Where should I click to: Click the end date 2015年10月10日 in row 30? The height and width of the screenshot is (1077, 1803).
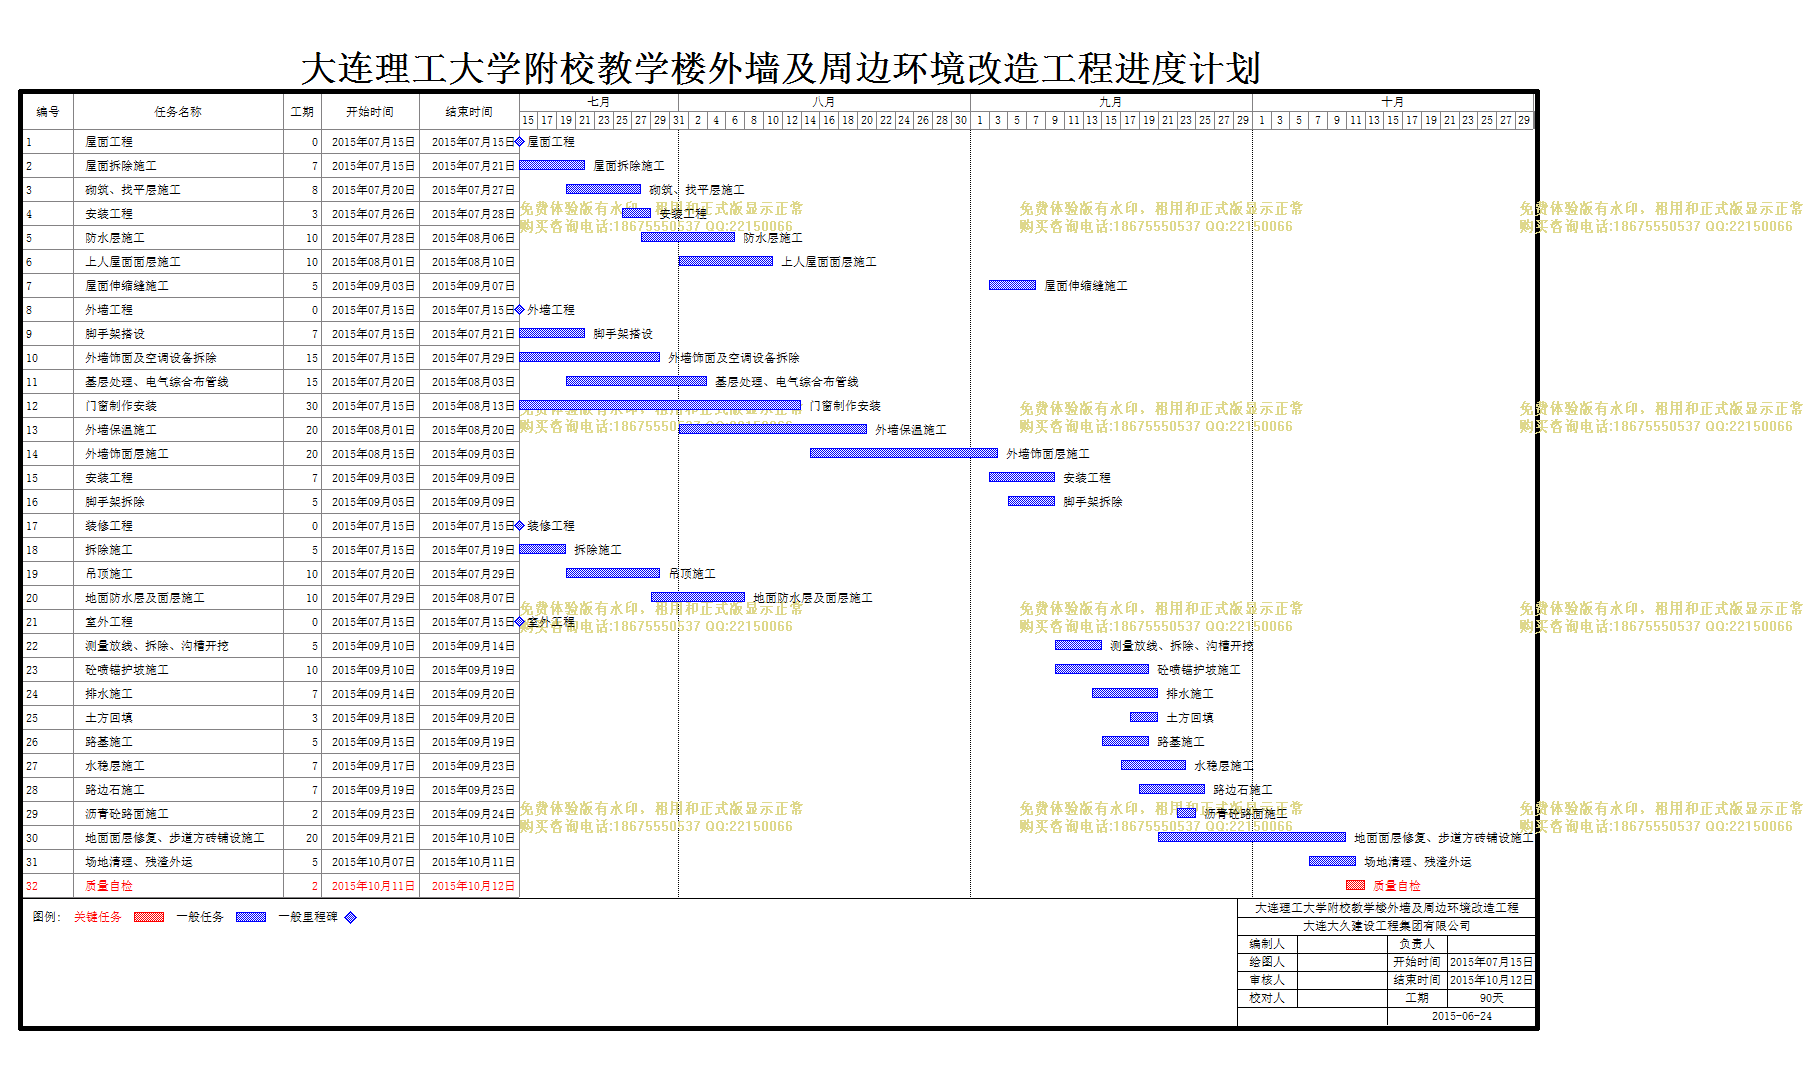pos(473,838)
